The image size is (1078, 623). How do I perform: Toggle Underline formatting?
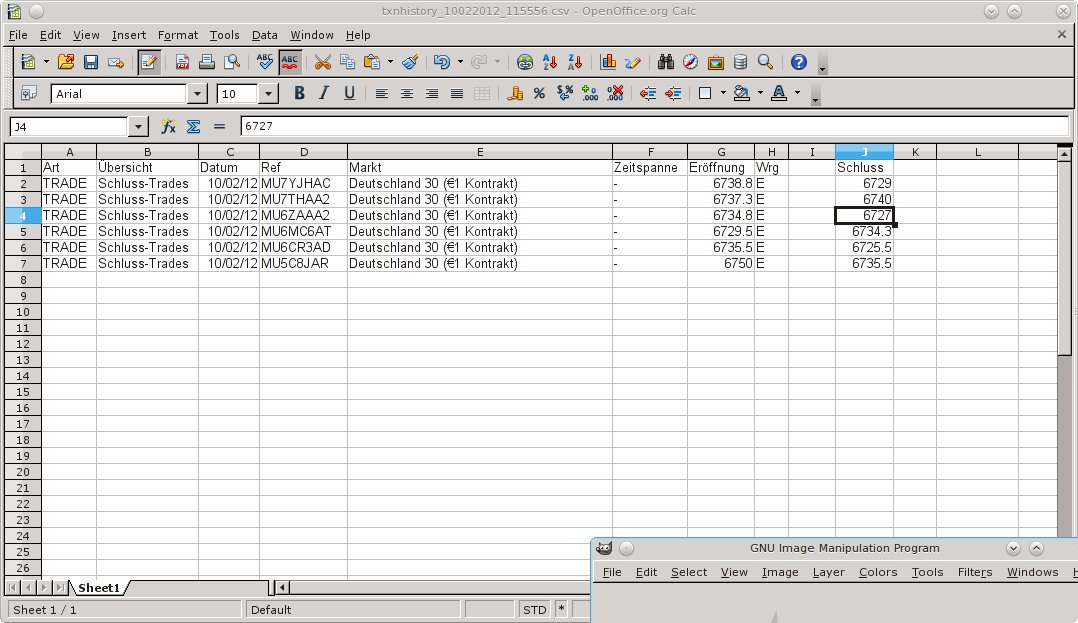pyautogui.click(x=349, y=94)
